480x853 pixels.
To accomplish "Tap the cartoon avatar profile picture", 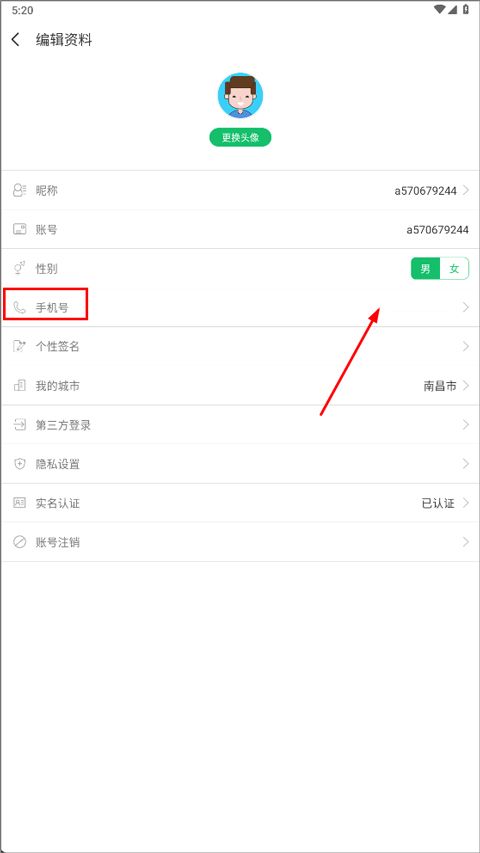I will 240,96.
